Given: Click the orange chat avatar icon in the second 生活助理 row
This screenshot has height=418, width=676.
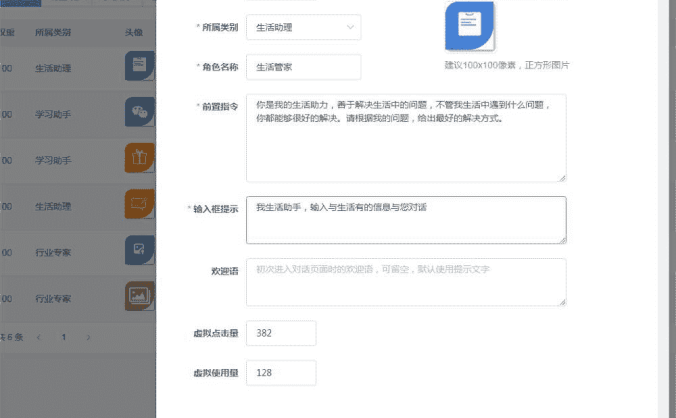Looking at the screenshot, I should (140, 204).
